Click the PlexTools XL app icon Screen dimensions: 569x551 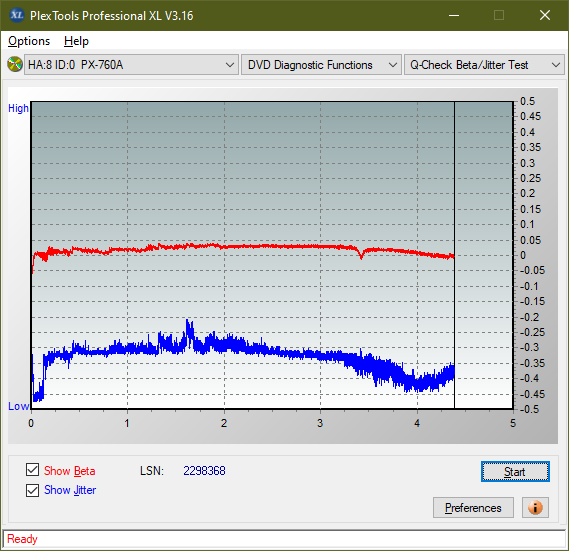point(17,15)
